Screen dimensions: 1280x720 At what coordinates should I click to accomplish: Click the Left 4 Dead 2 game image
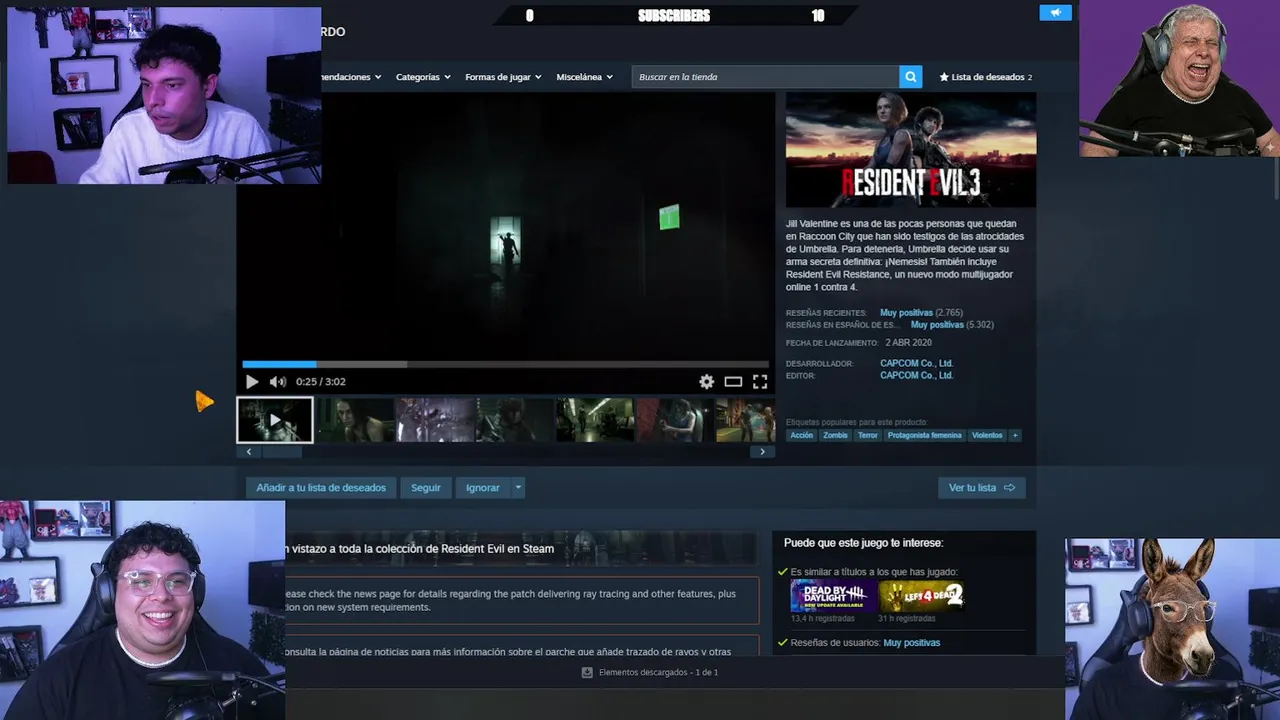pyautogui.click(x=921, y=596)
